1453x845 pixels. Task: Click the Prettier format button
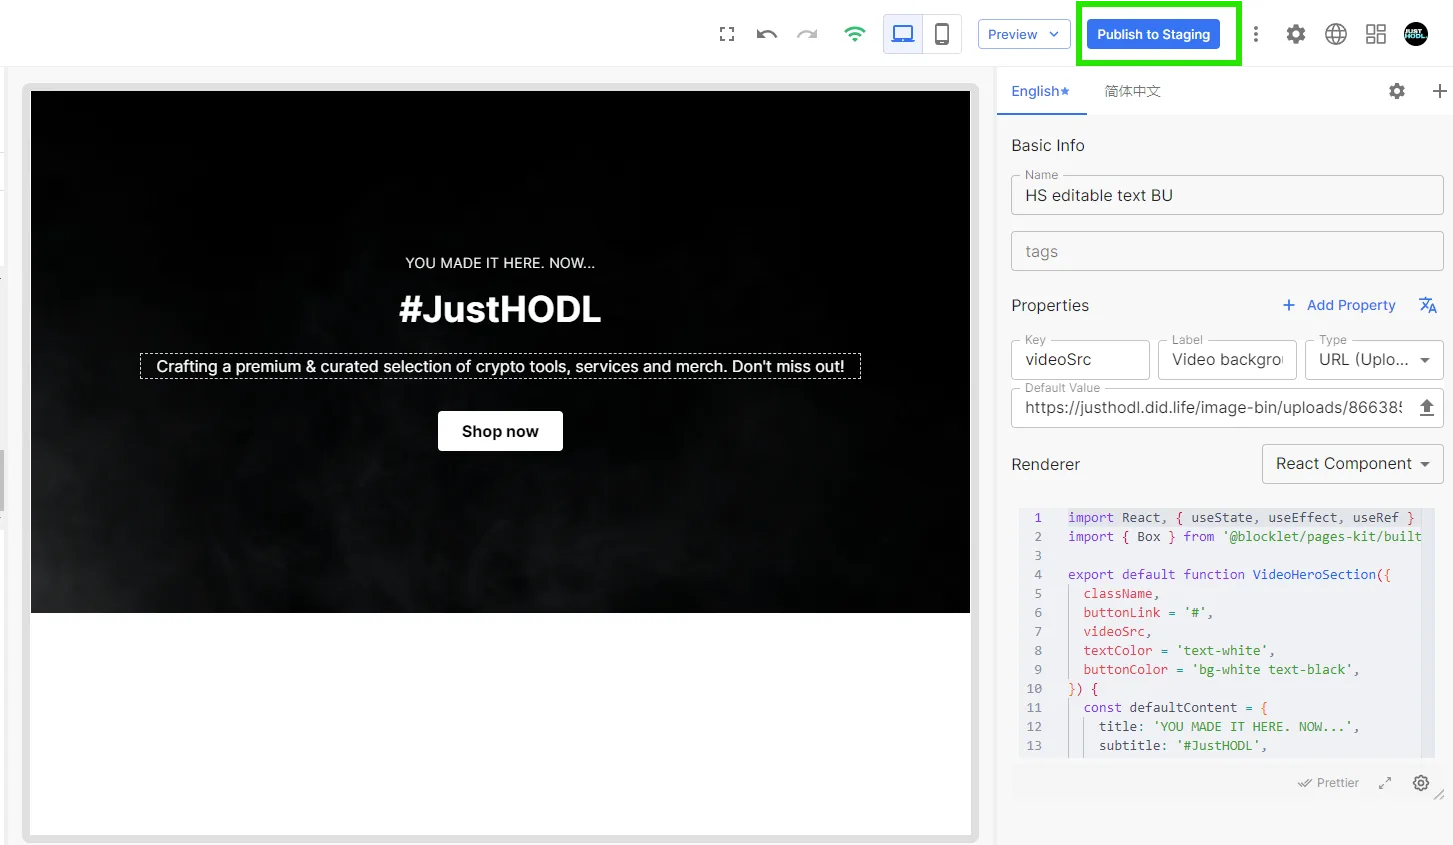1328,783
